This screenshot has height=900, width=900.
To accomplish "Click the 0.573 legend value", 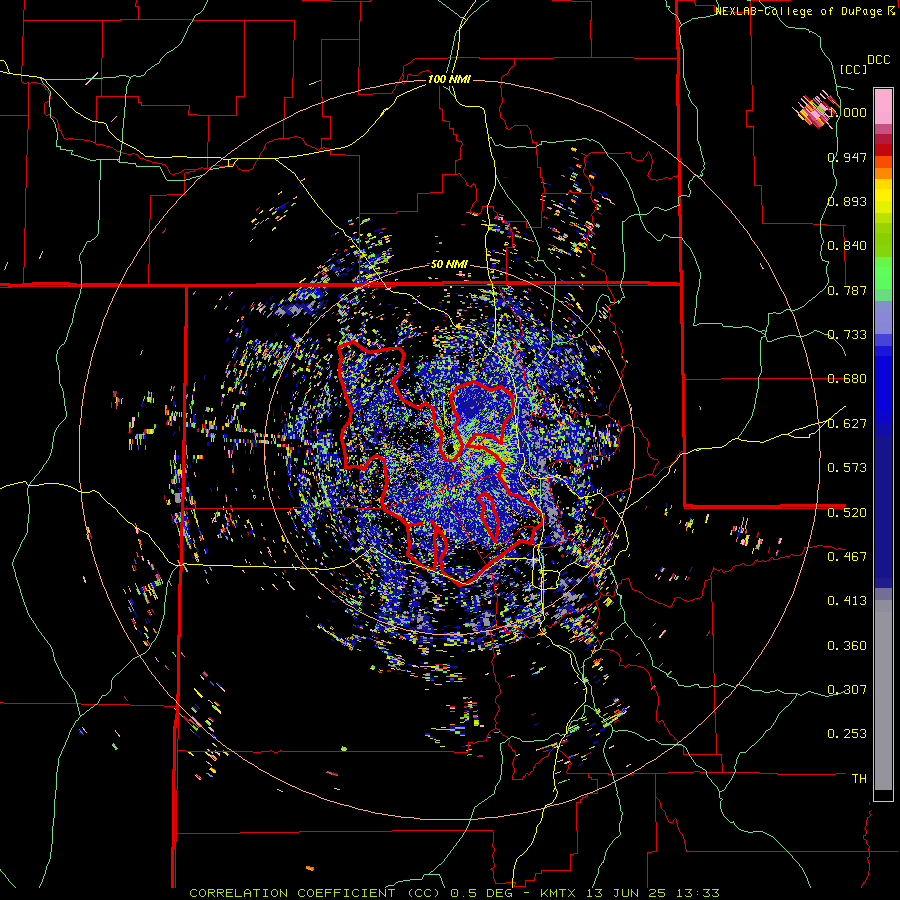I will coord(847,468).
